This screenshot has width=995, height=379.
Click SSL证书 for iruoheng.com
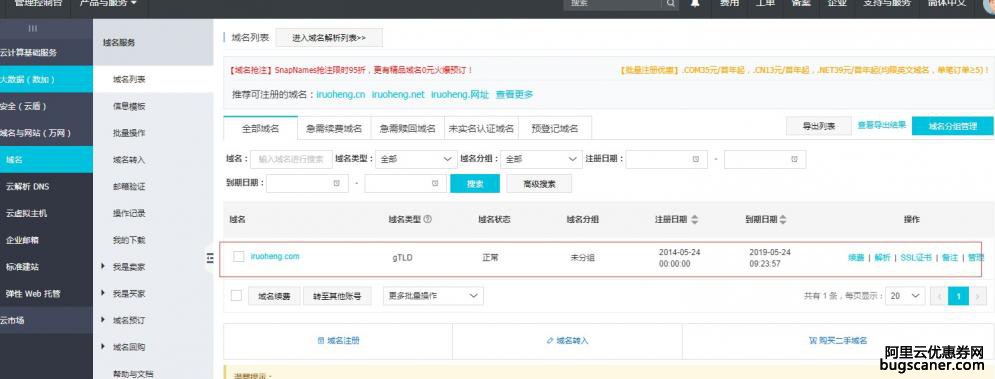[x=916, y=258]
